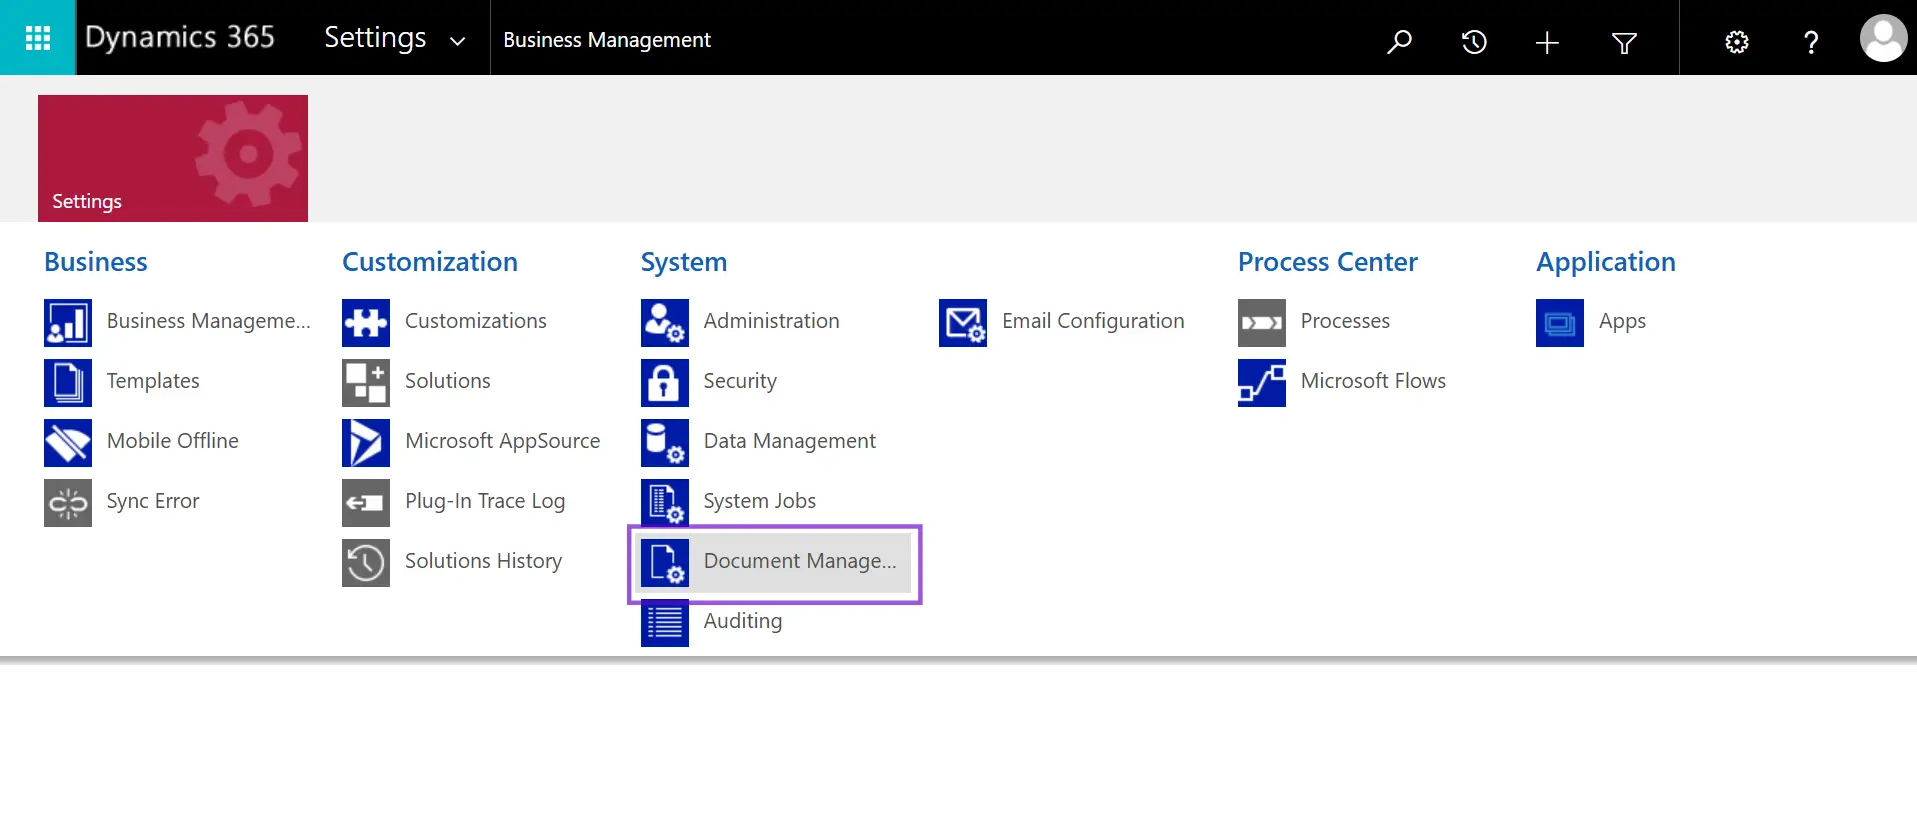Open the Security link text
The height and width of the screenshot is (838, 1917).
click(740, 381)
